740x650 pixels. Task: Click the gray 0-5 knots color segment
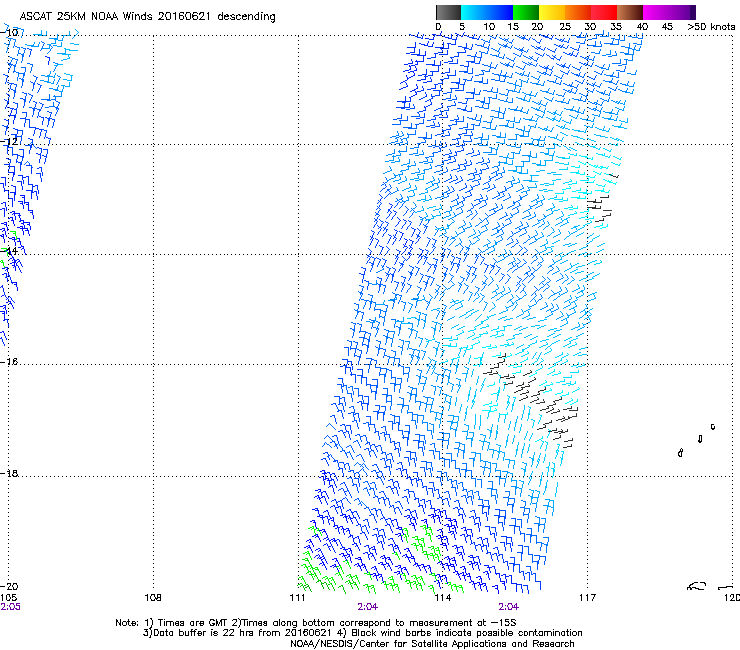point(448,12)
